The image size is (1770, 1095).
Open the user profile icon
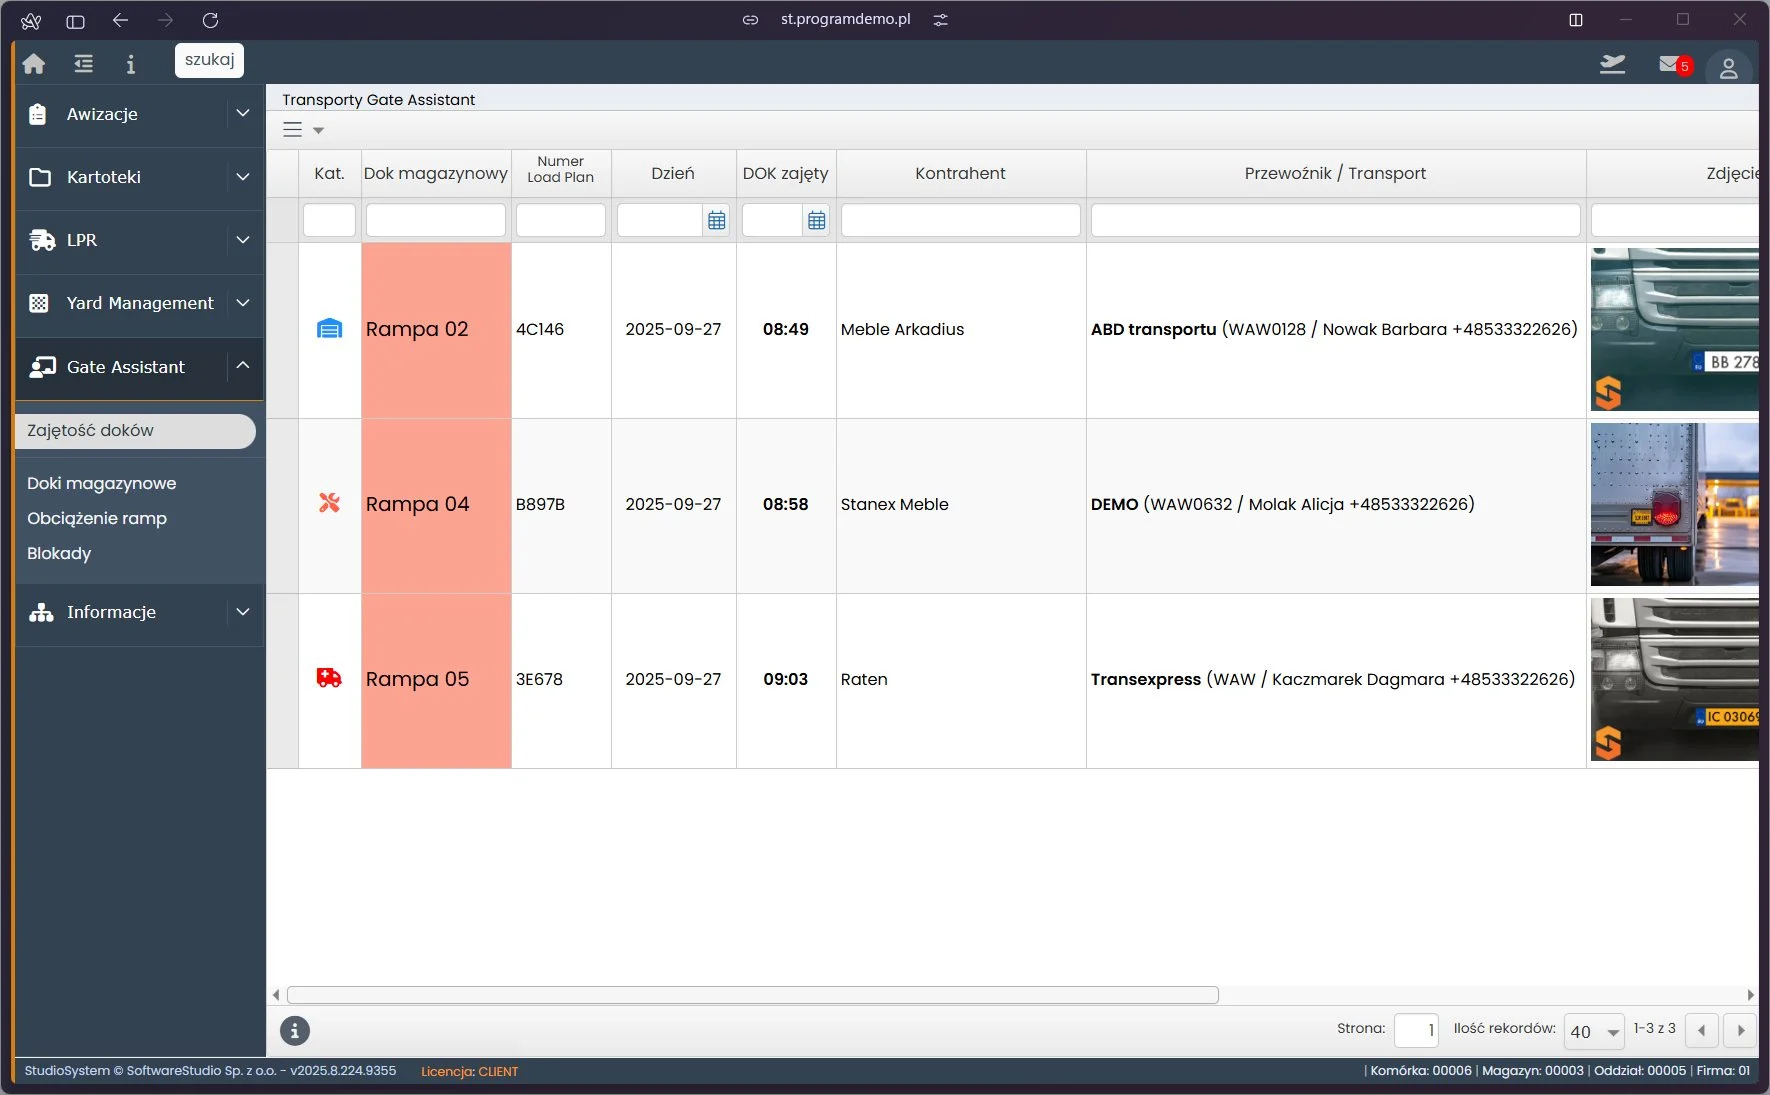pos(1728,68)
